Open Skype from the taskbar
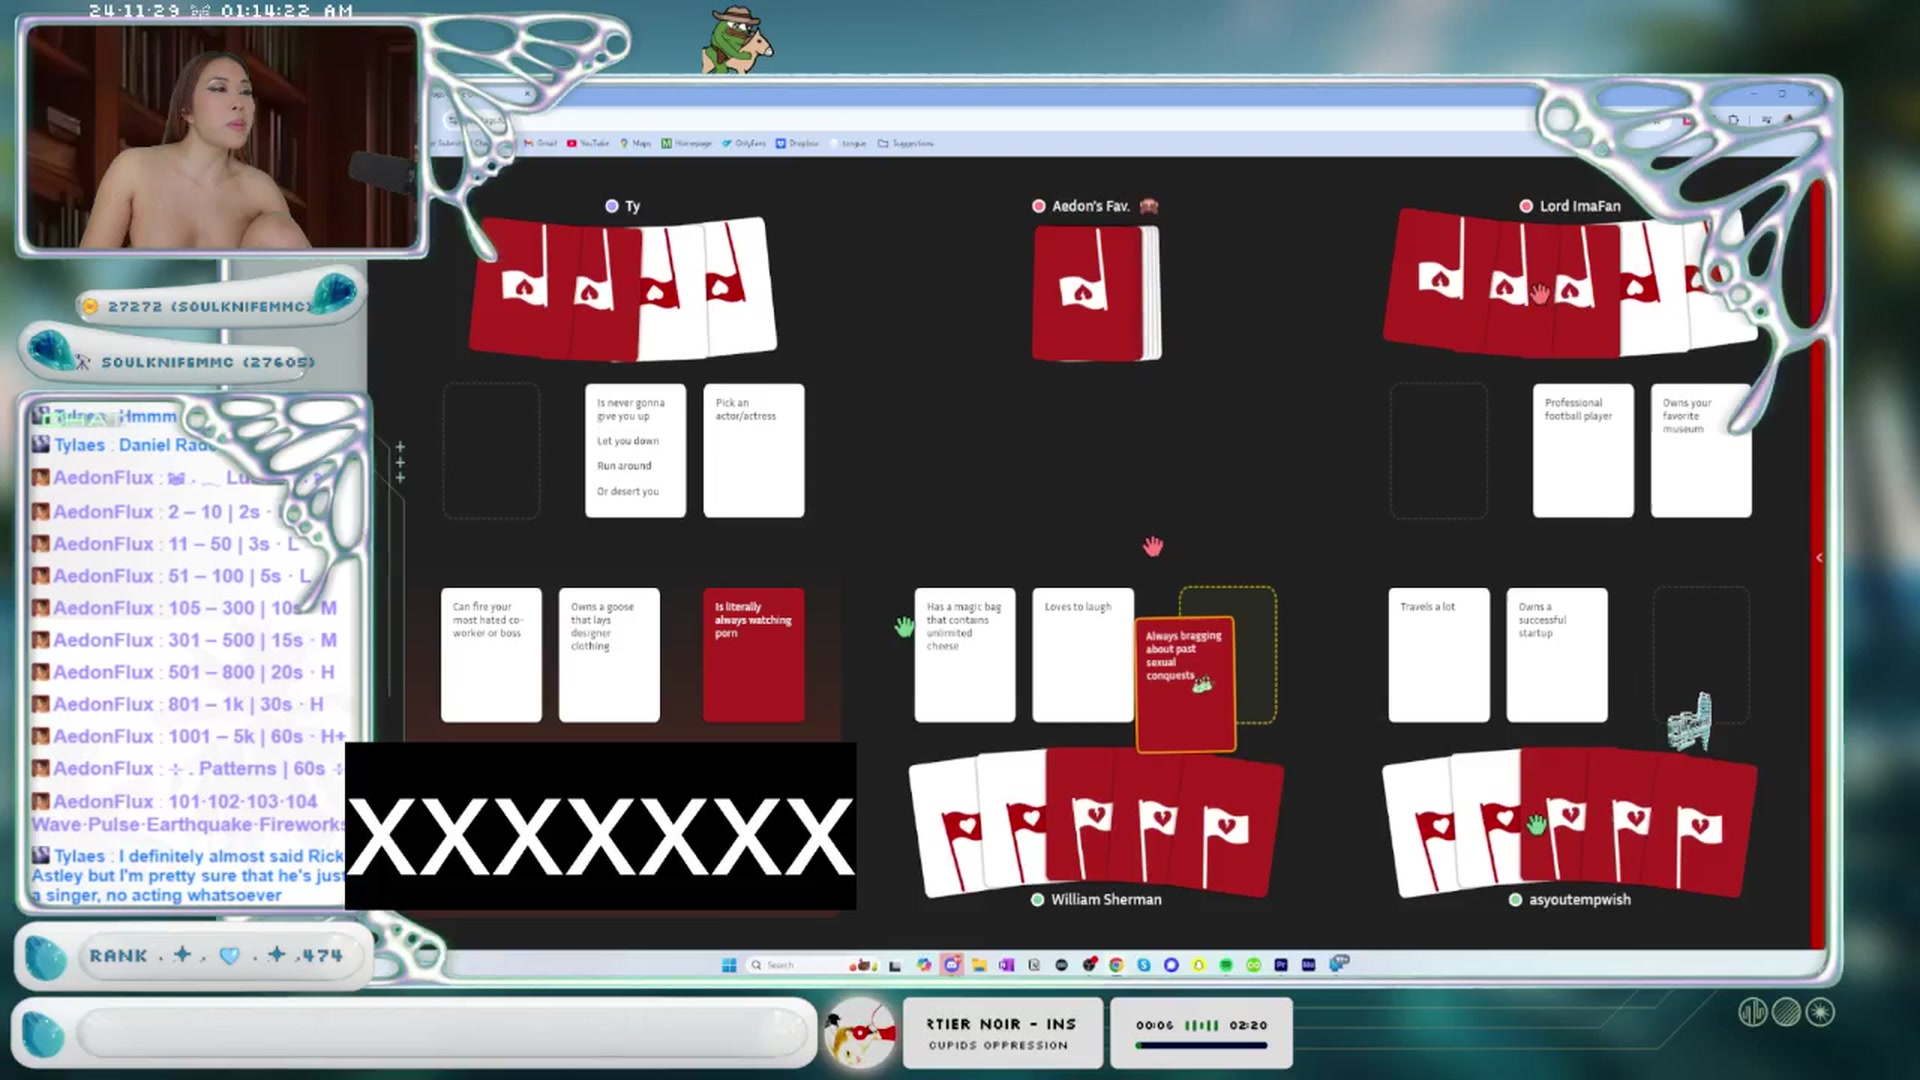This screenshot has height=1080, width=1920. [x=1144, y=965]
